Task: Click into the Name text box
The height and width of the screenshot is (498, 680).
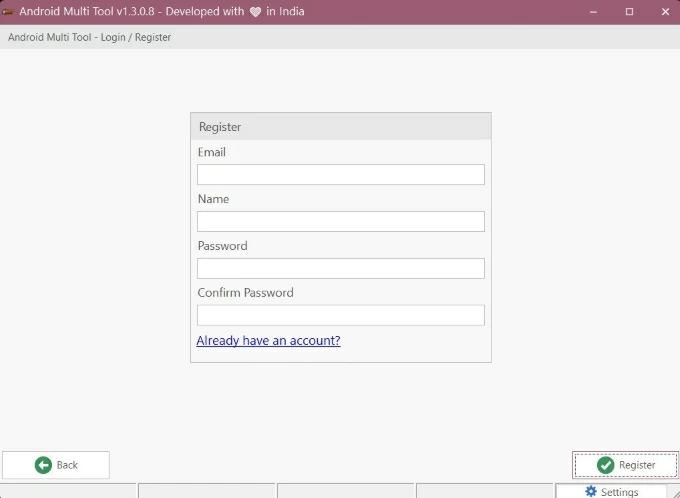Action: tap(340, 222)
